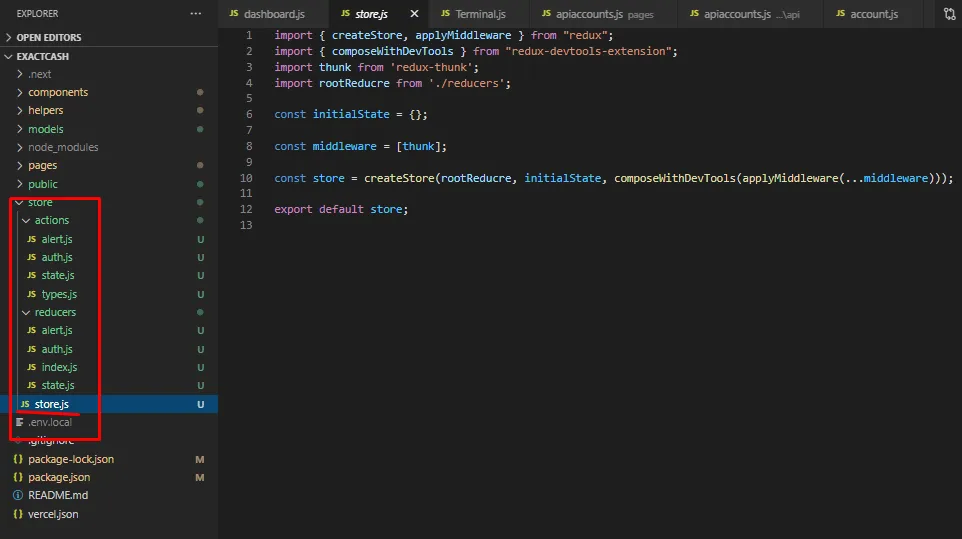Screen dimensions: 962x539
Task: Click line number 10 in the gutter
Action: click(x=246, y=178)
